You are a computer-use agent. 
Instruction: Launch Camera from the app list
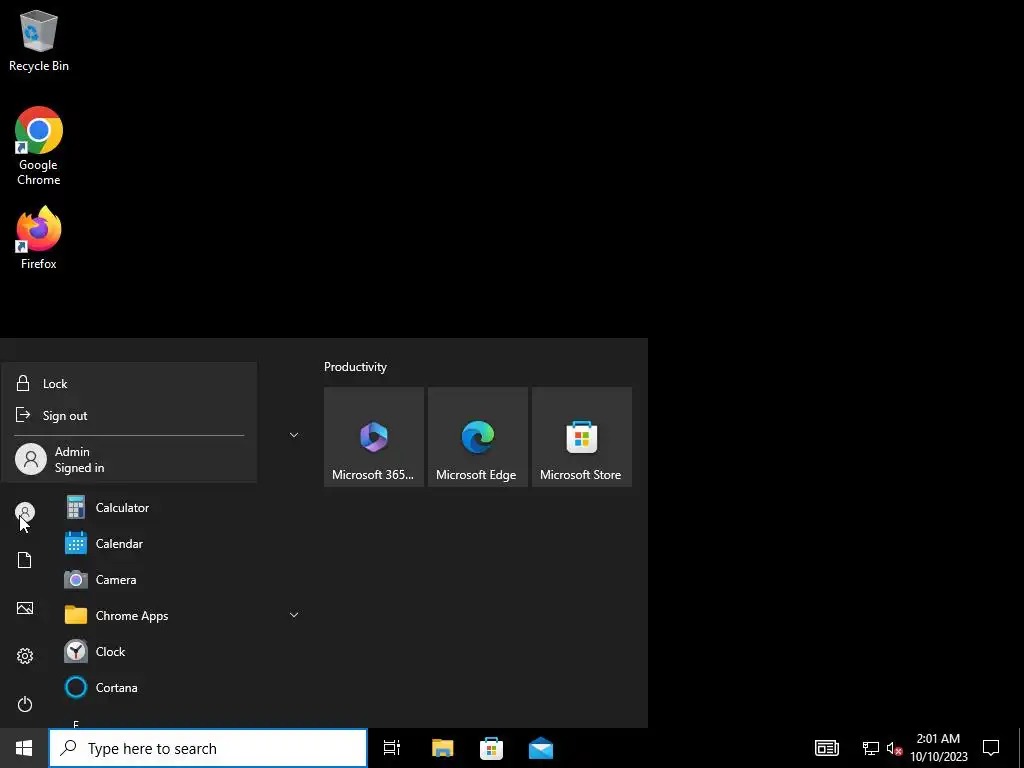182,579
